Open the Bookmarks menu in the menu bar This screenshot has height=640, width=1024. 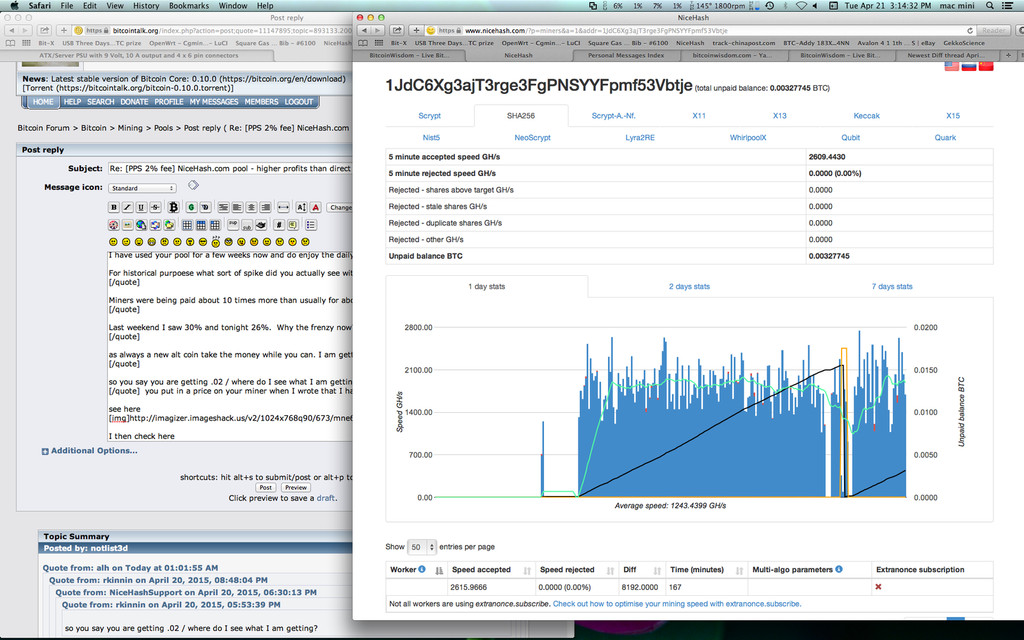(189, 5)
